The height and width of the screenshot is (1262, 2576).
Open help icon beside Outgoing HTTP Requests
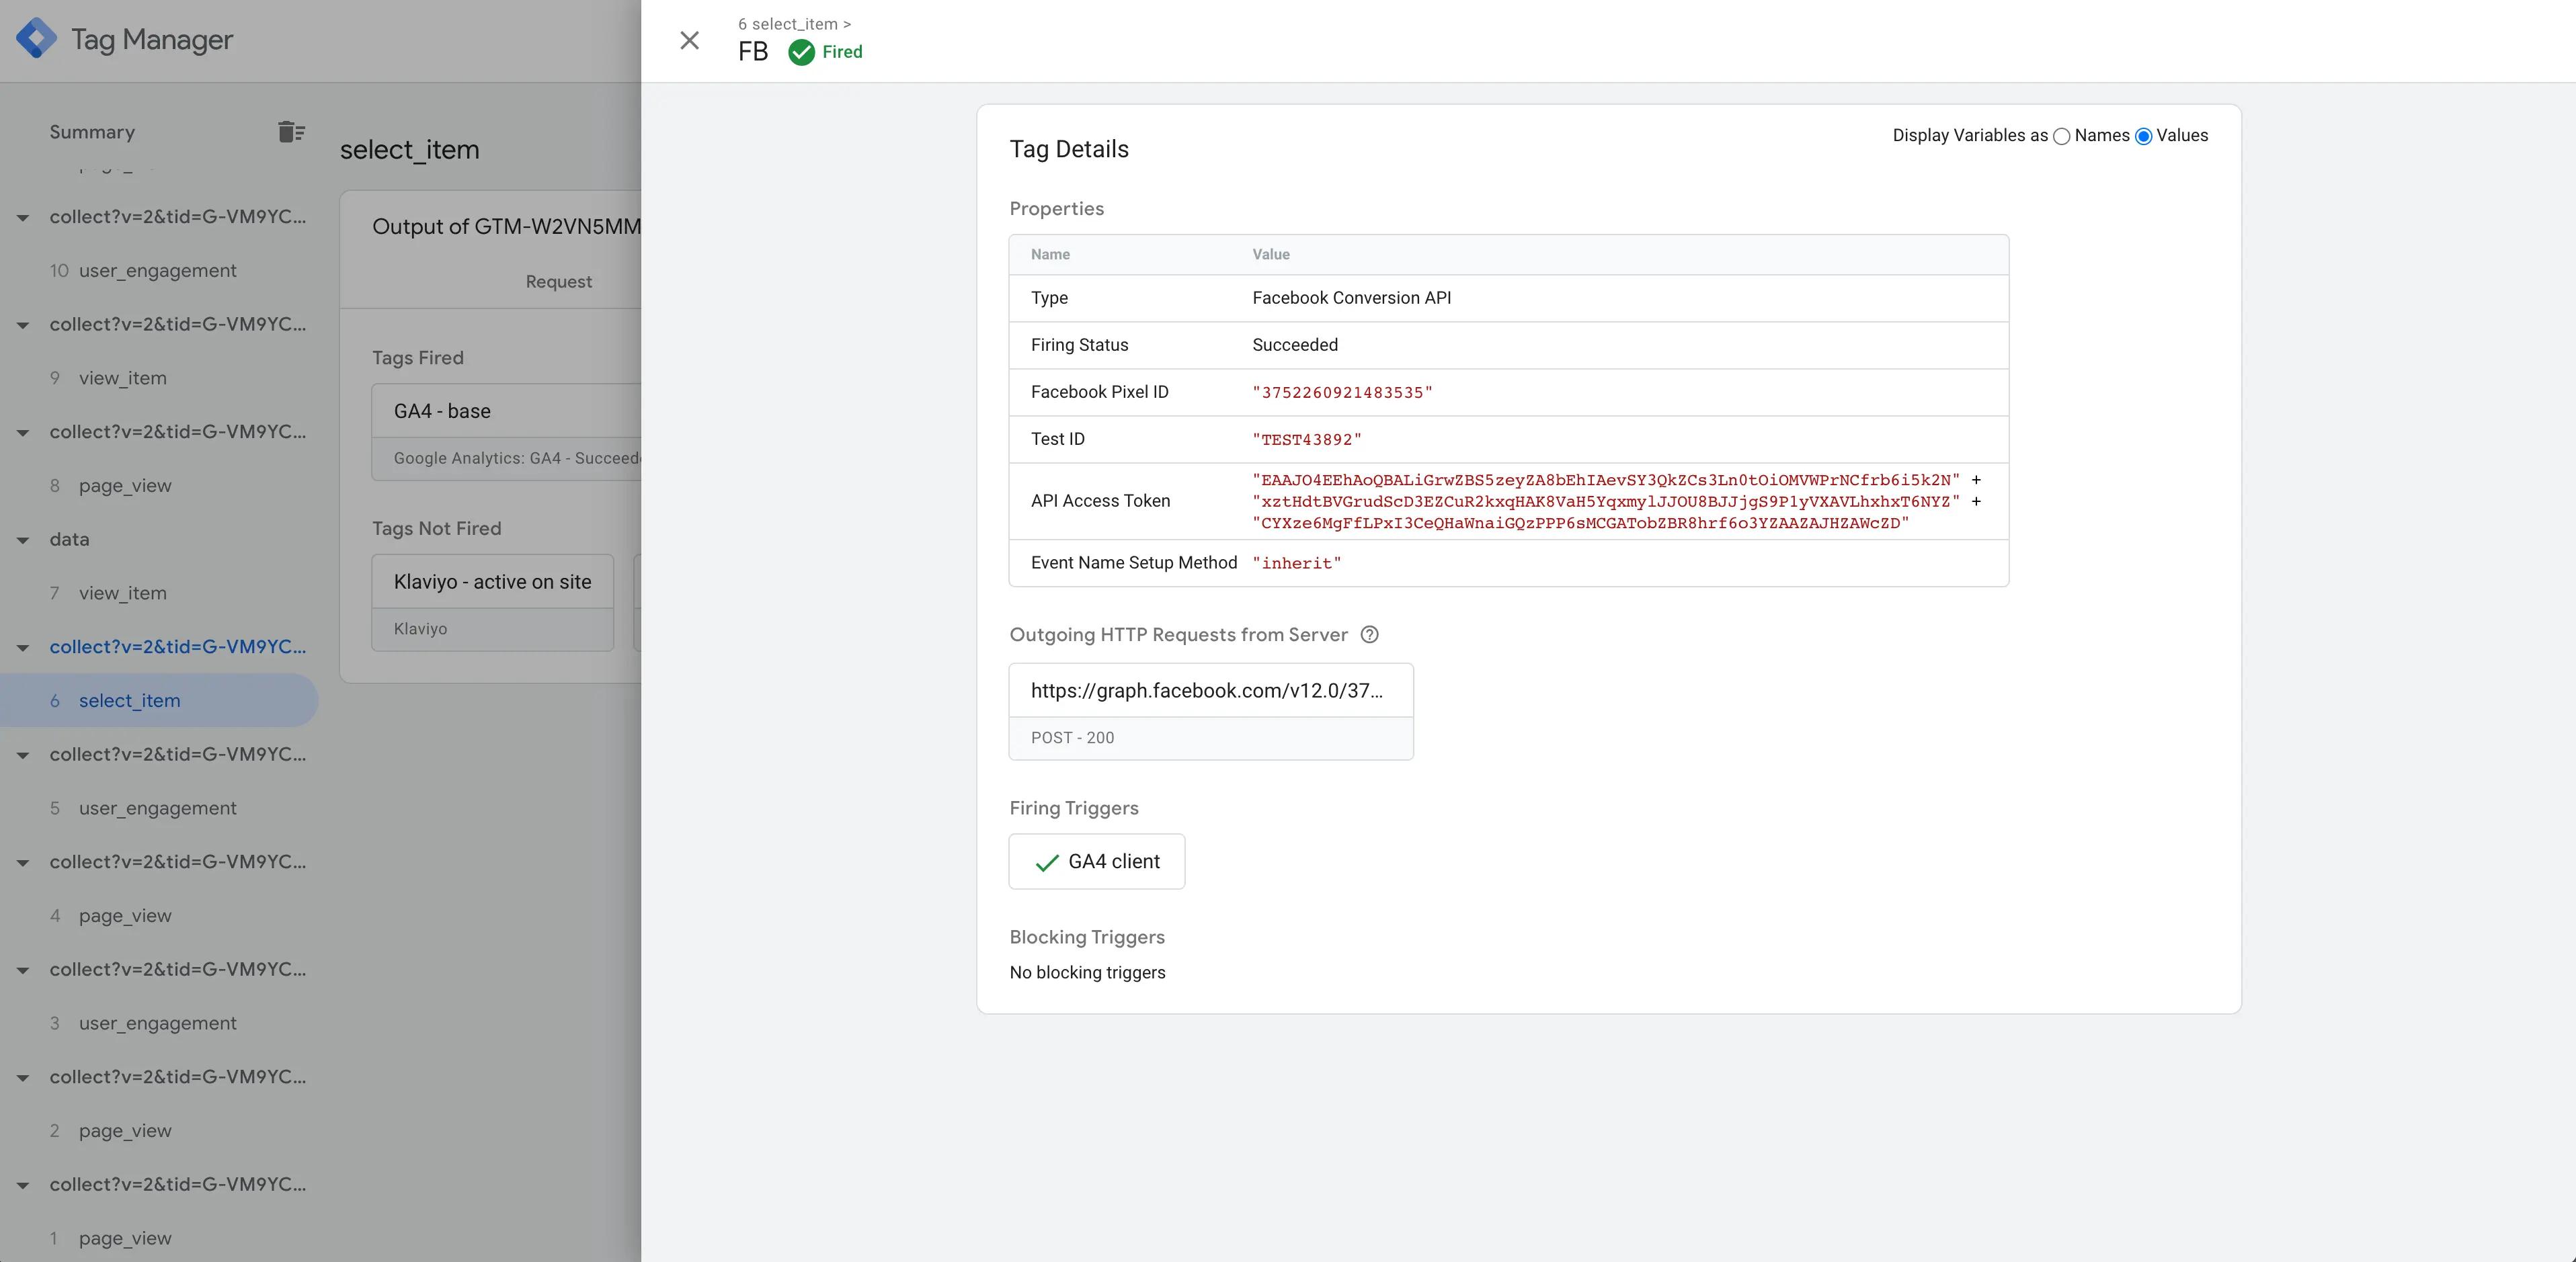[x=1370, y=634]
